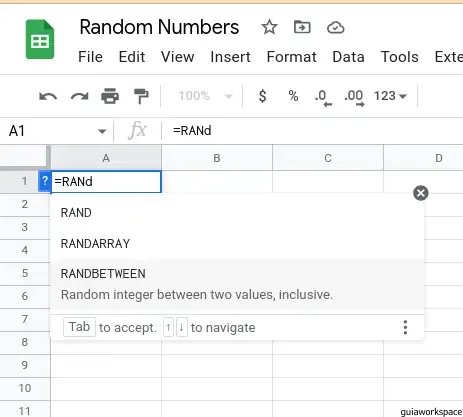Apply percent format
Screen dimensions: 463x417
tap(293, 96)
